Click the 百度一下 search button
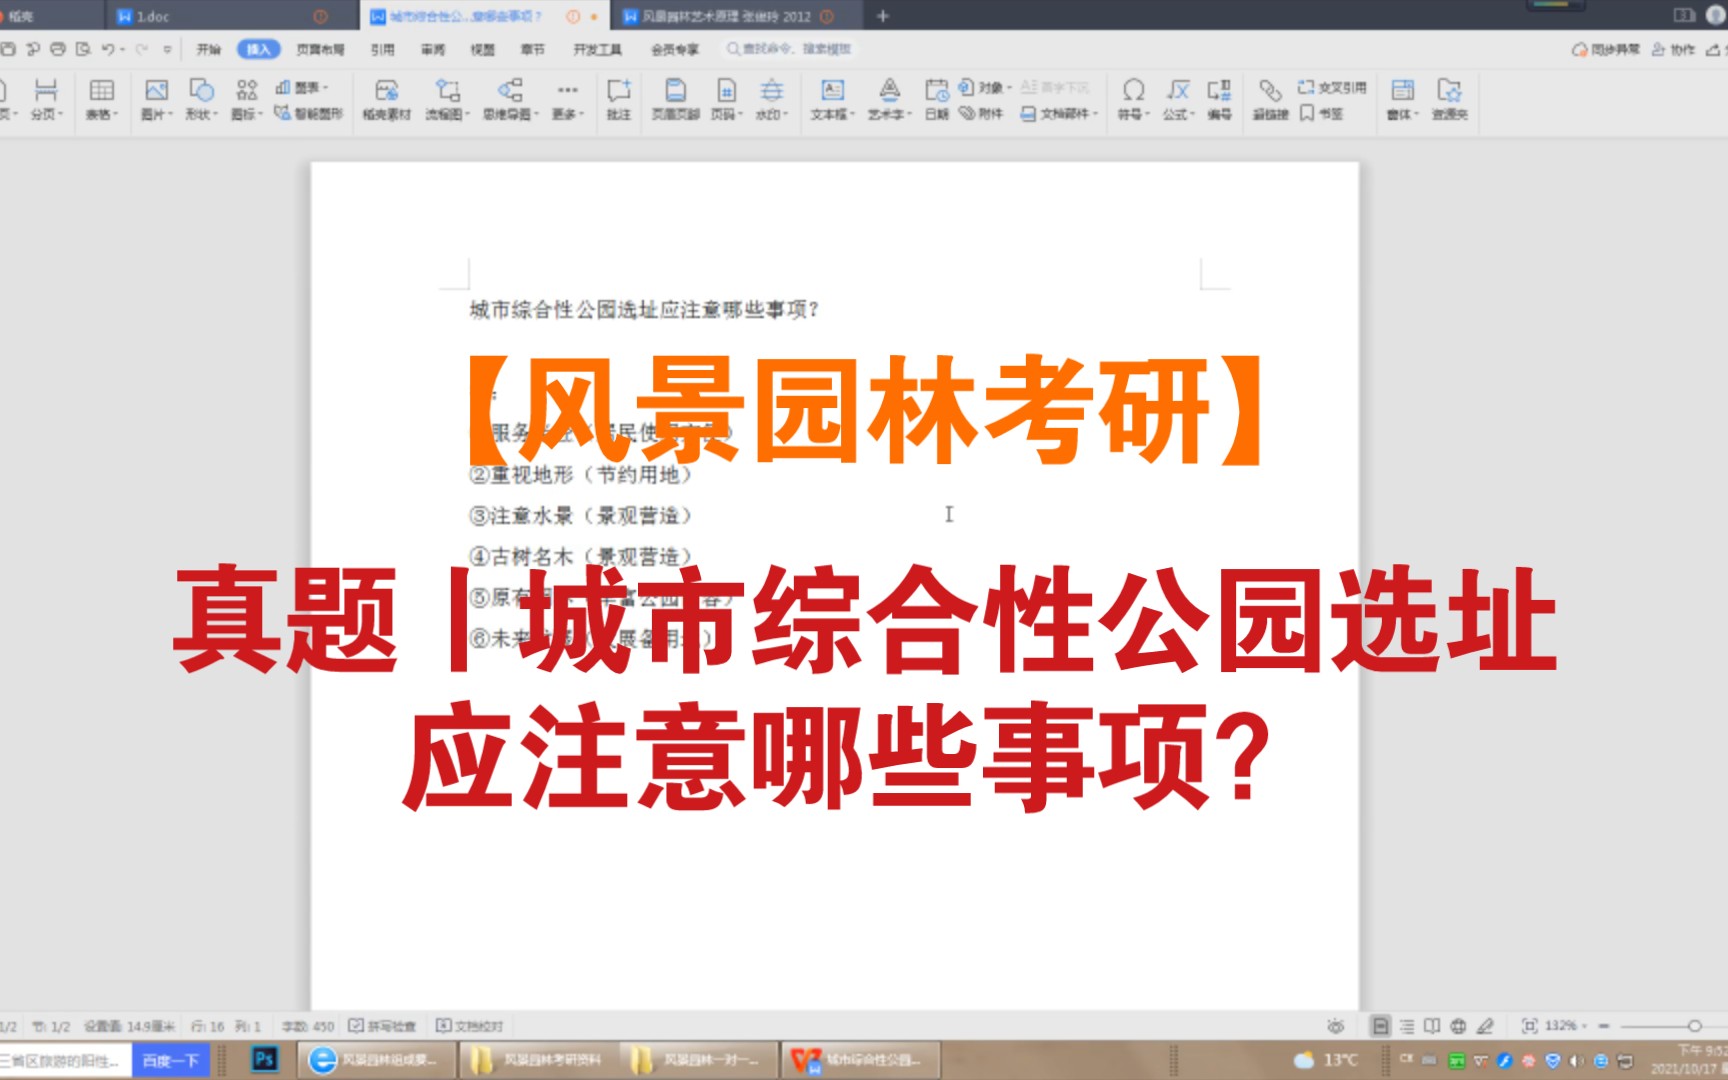This screenshot has width=1728, height=1080. click(170, 1060)
